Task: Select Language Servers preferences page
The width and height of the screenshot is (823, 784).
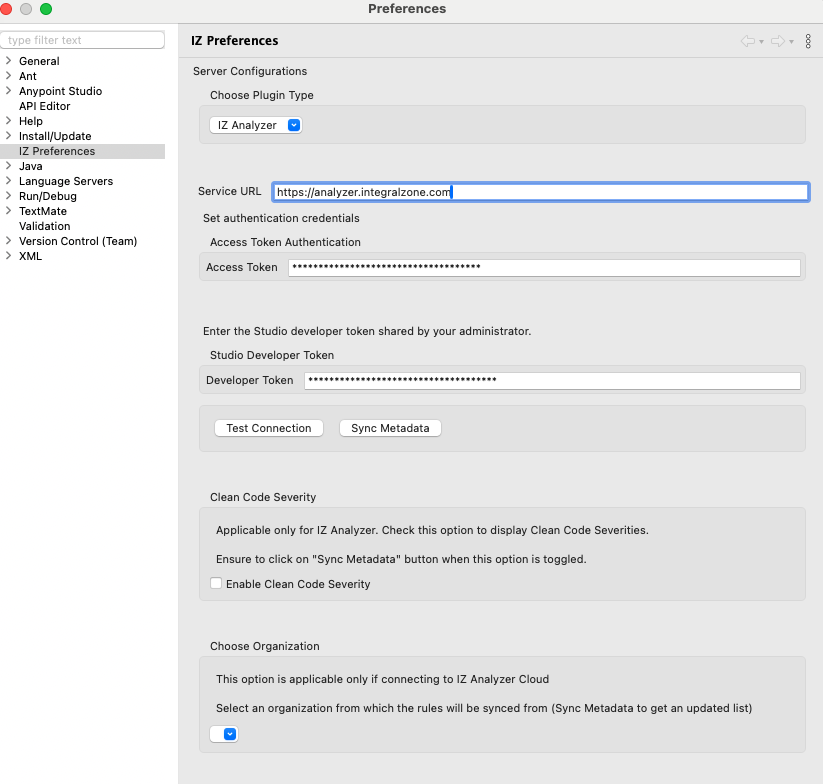Action: coord(66,181)
